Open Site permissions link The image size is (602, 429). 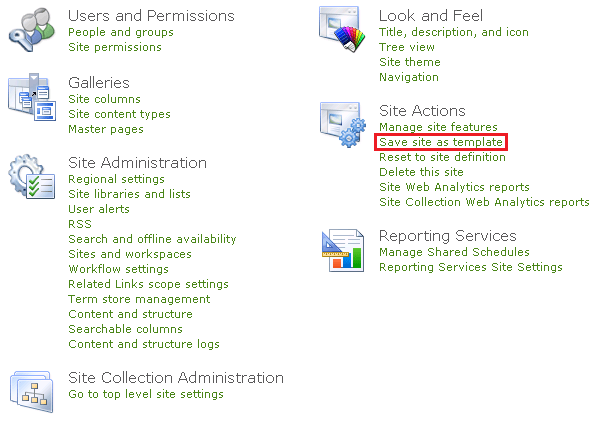point(115,47)
